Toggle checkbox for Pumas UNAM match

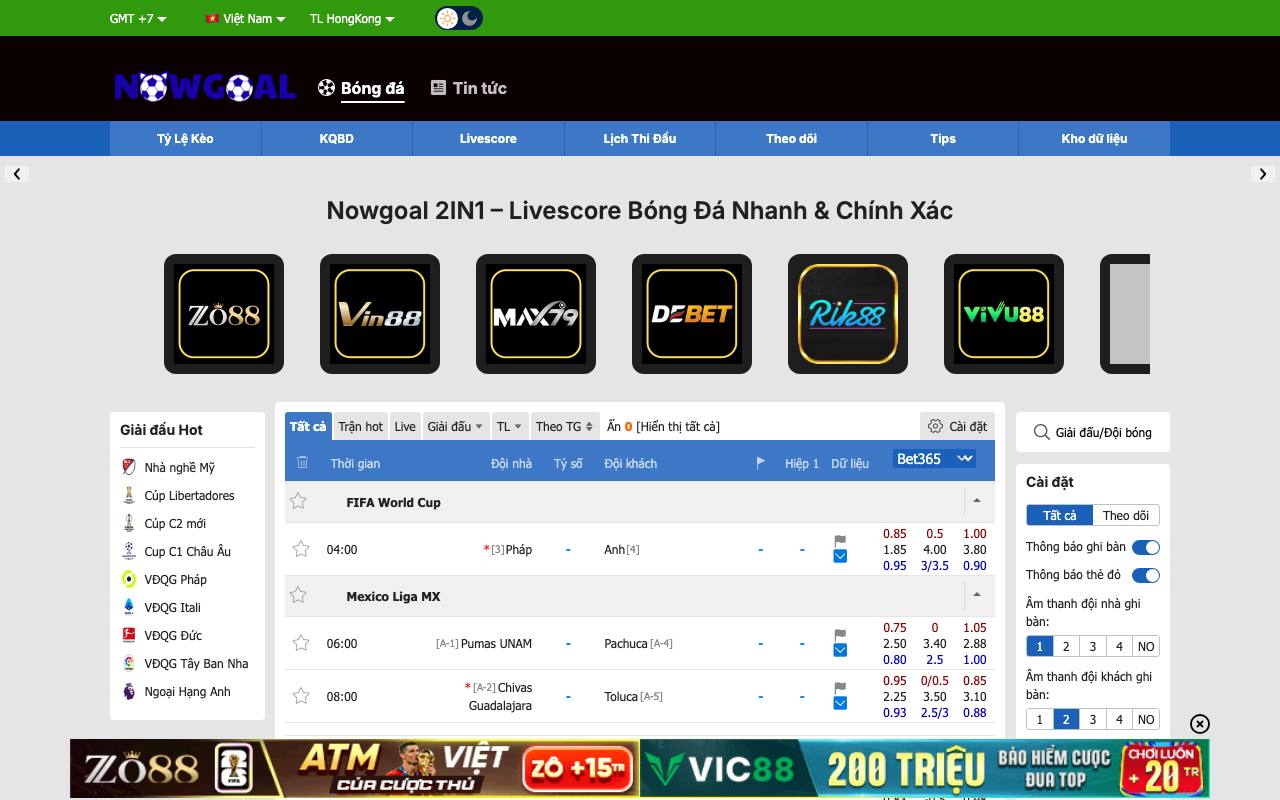pyautogui.click(x=840, y=650)
